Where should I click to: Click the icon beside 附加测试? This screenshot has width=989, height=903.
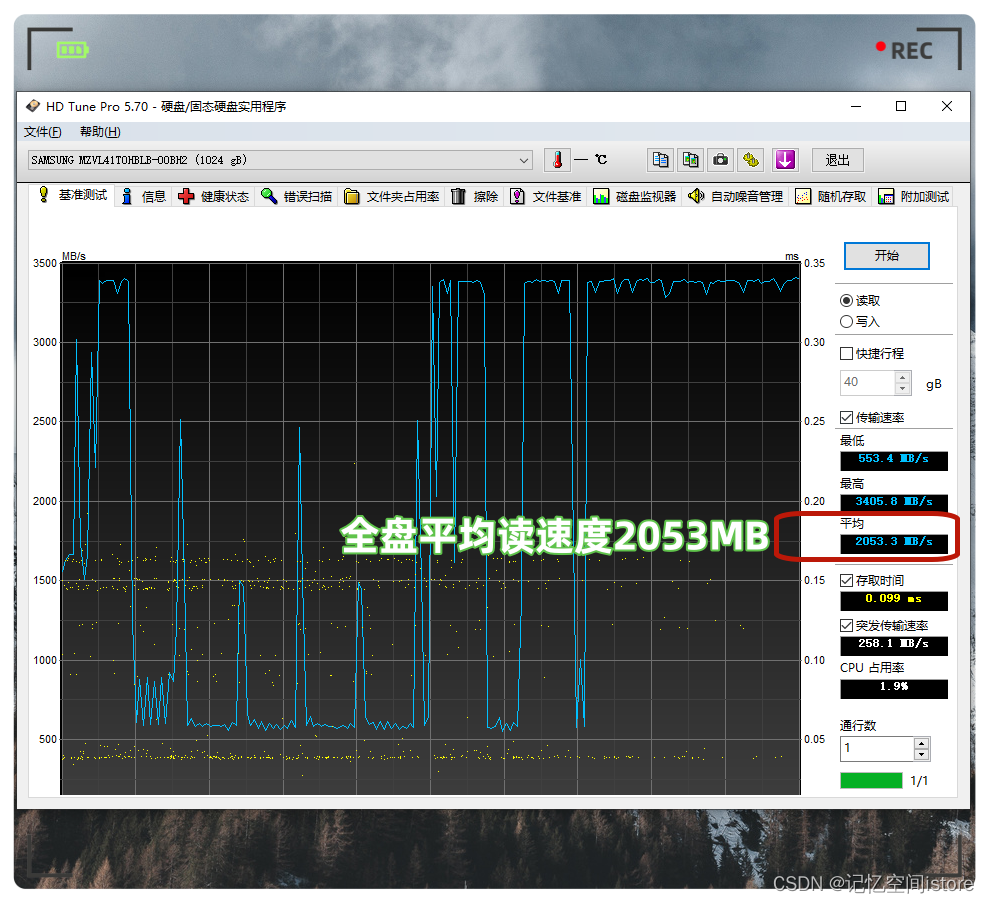click(886, 197)
